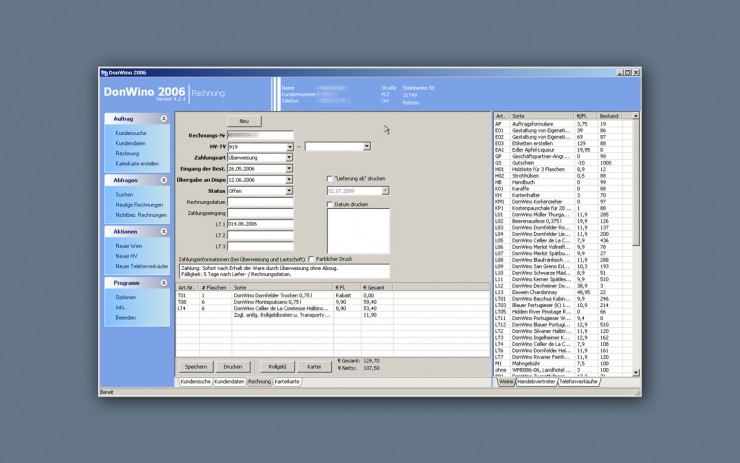
Task: Sort wine list by Bestand column header
Action: pyautogui.click(x=609, y=116)
